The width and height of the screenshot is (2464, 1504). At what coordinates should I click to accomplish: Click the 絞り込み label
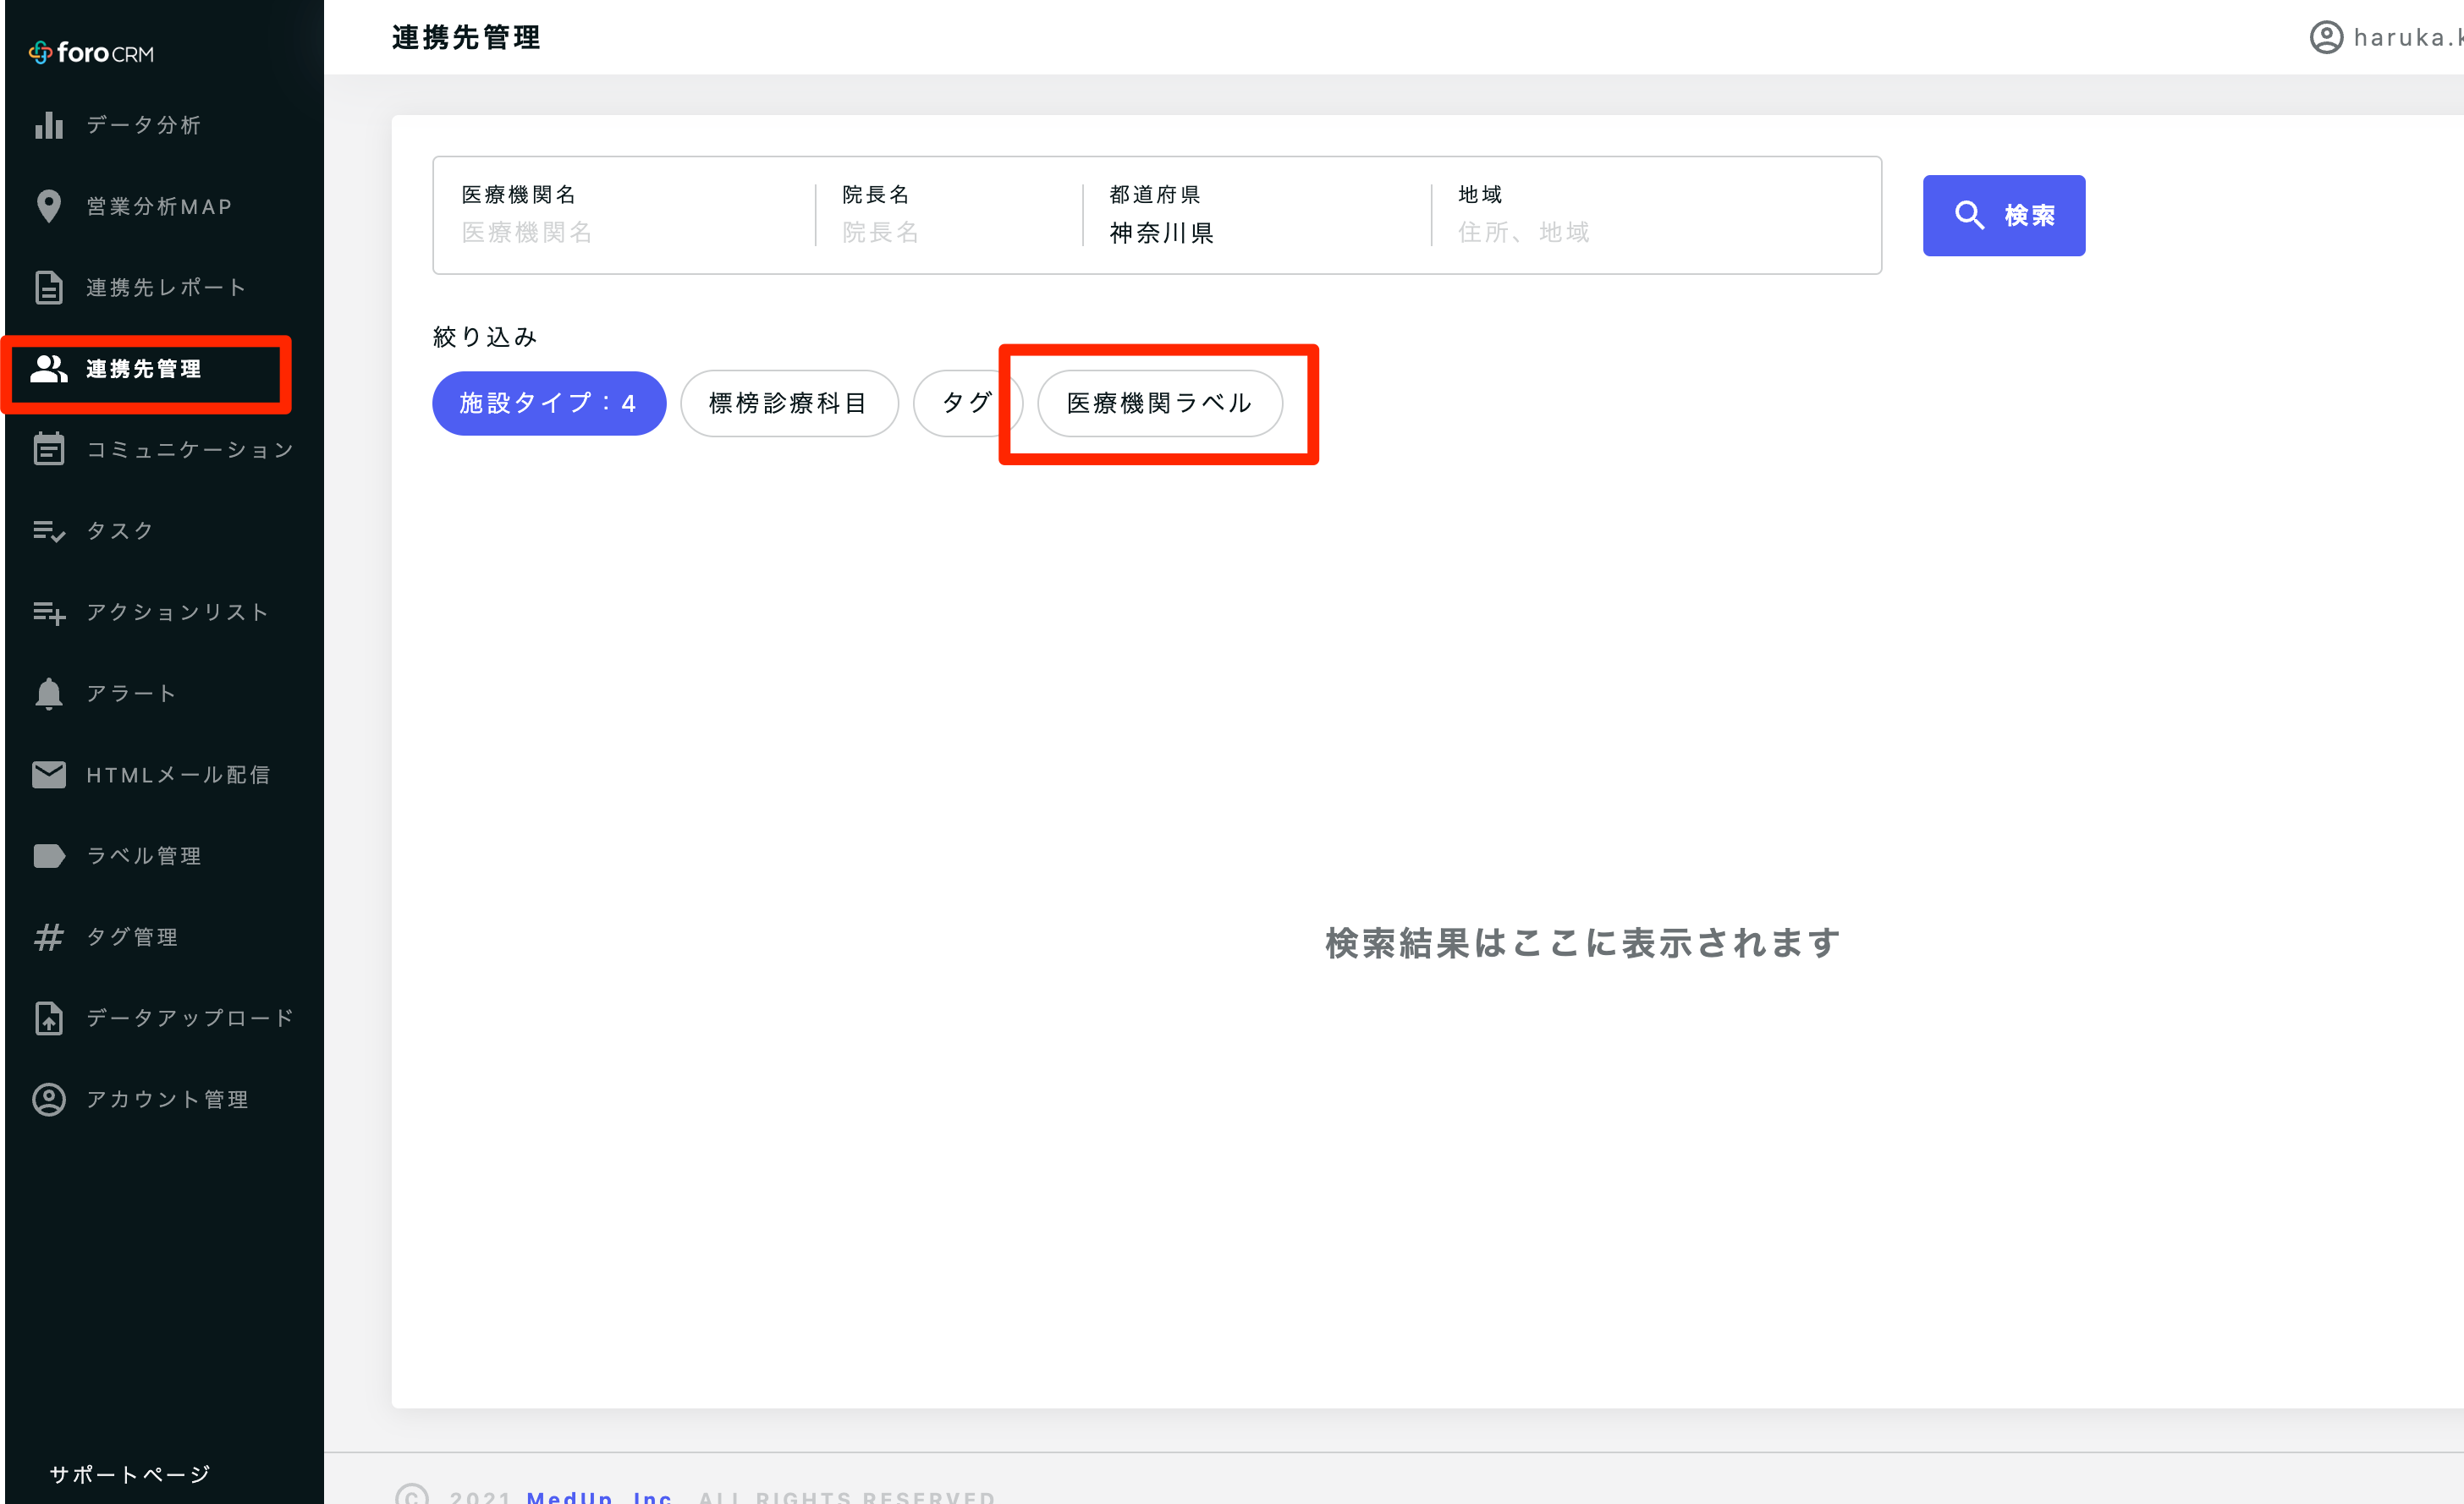coord(485,337)
